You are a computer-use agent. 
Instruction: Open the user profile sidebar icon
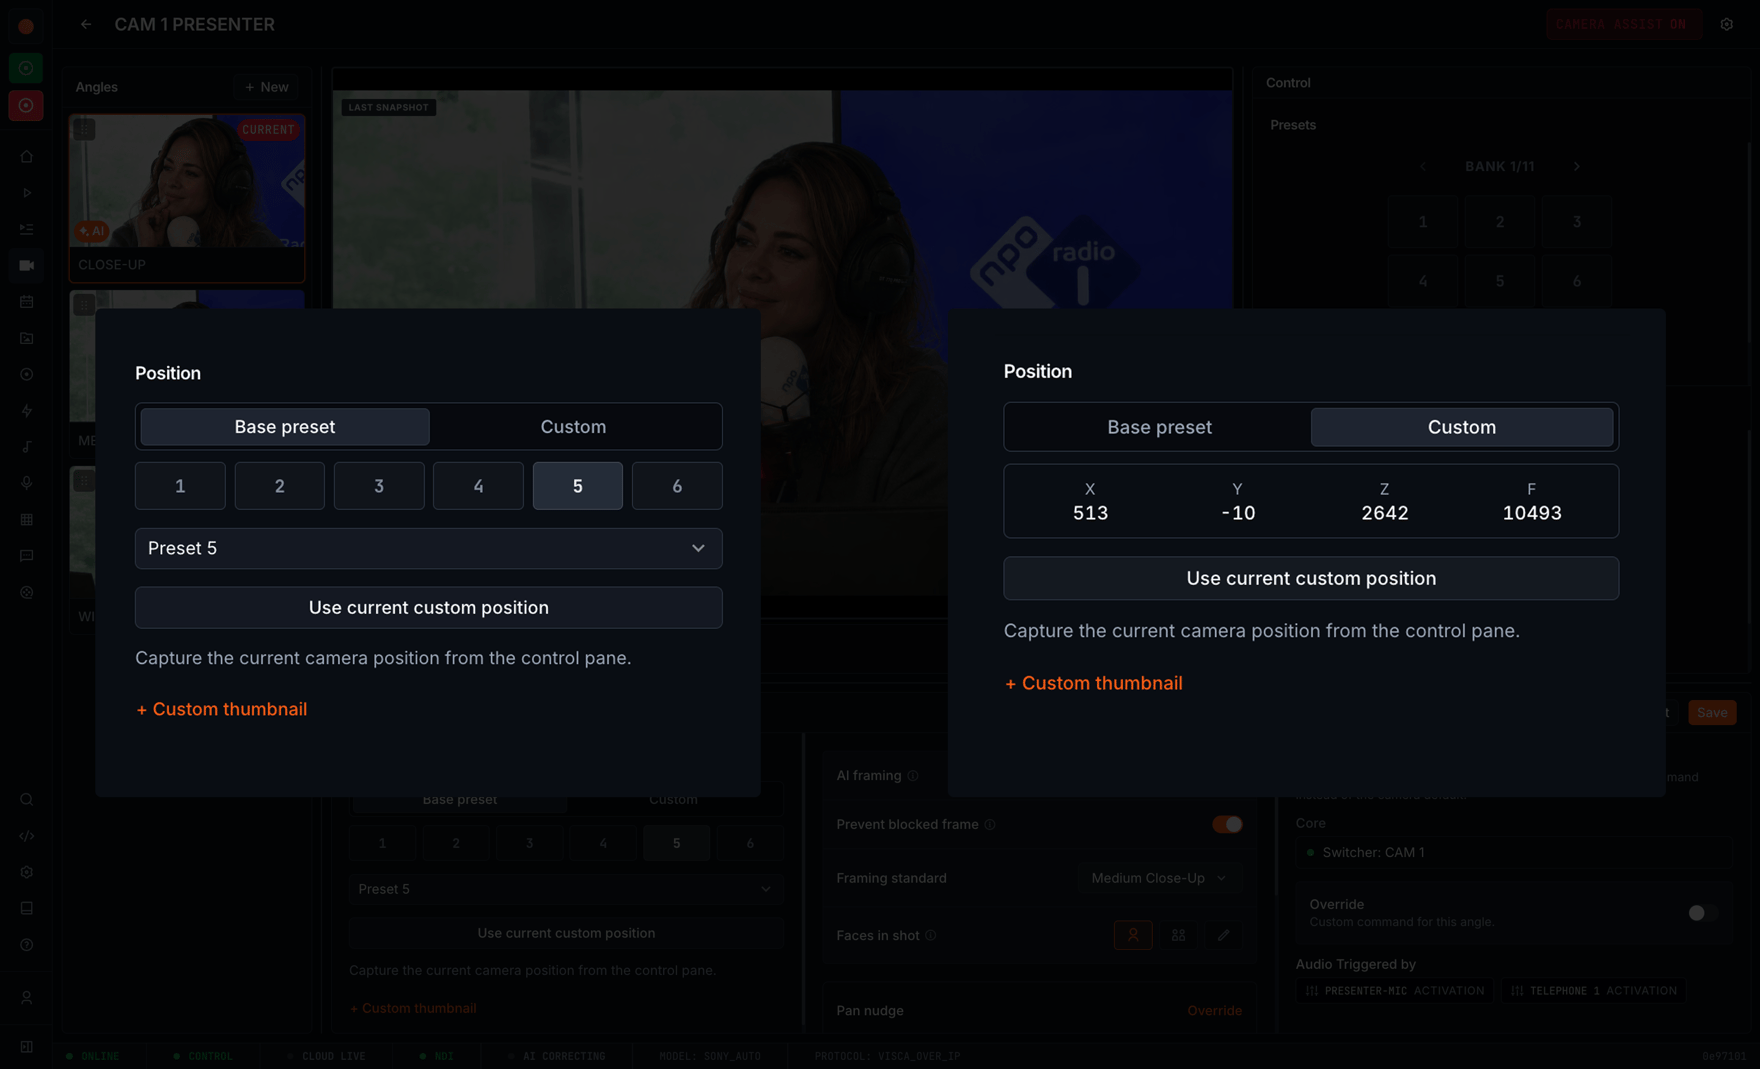(x=27, y=997)
